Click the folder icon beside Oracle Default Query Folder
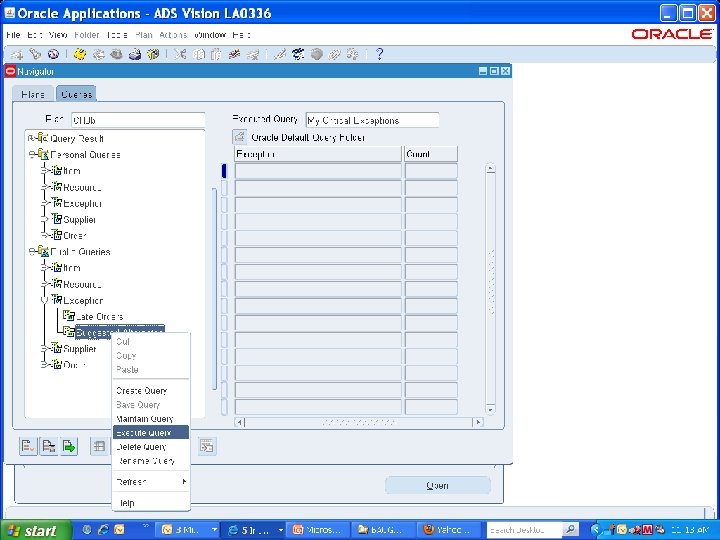The image size is (720, 540). point(239,137)
